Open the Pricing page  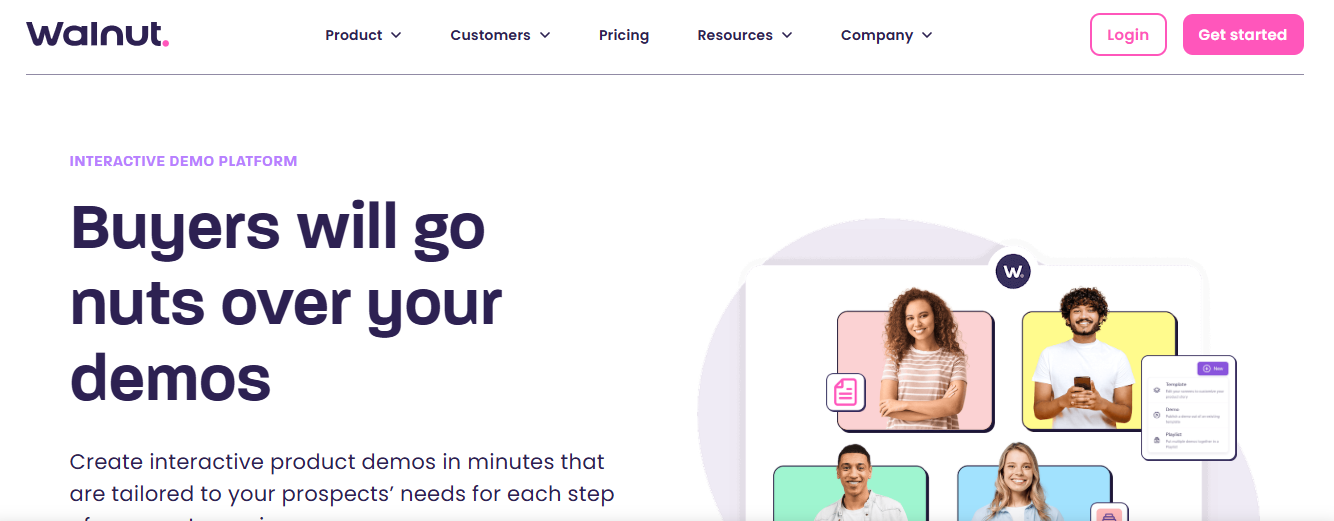click(x=624, y=35)
